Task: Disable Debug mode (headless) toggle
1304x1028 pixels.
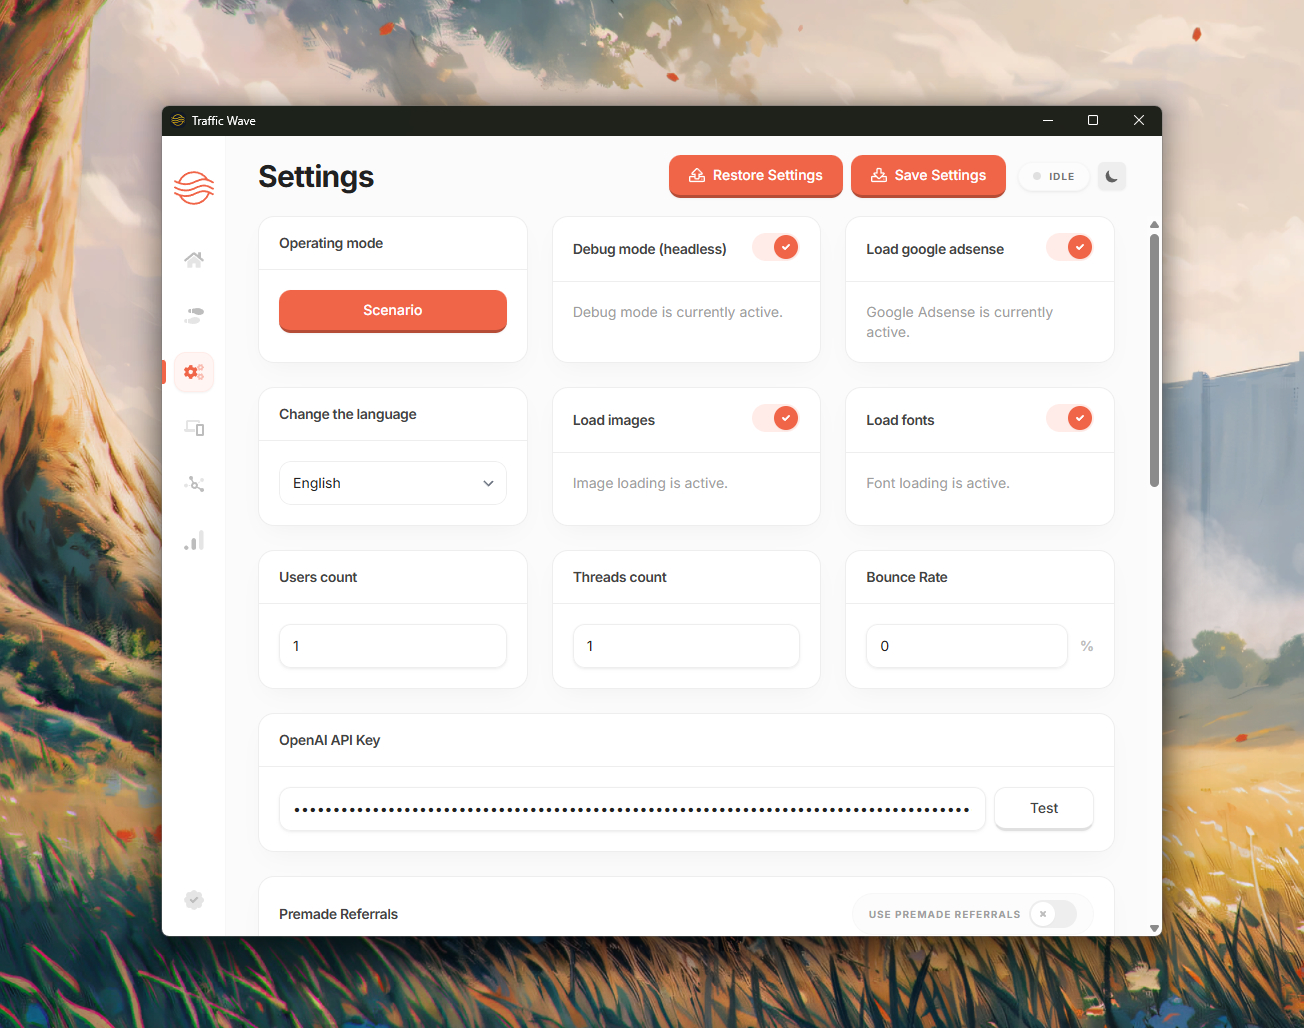Action: [x=776, y=248]
